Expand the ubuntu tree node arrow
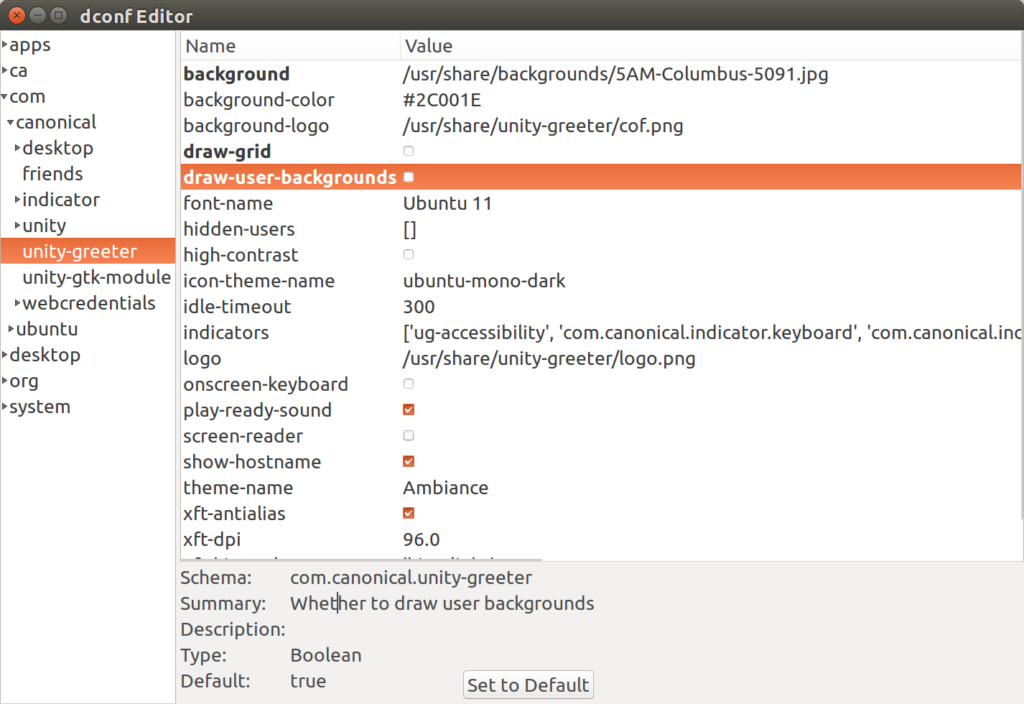The width and height of the screenshot is (1024, 704). pos(10,329)
